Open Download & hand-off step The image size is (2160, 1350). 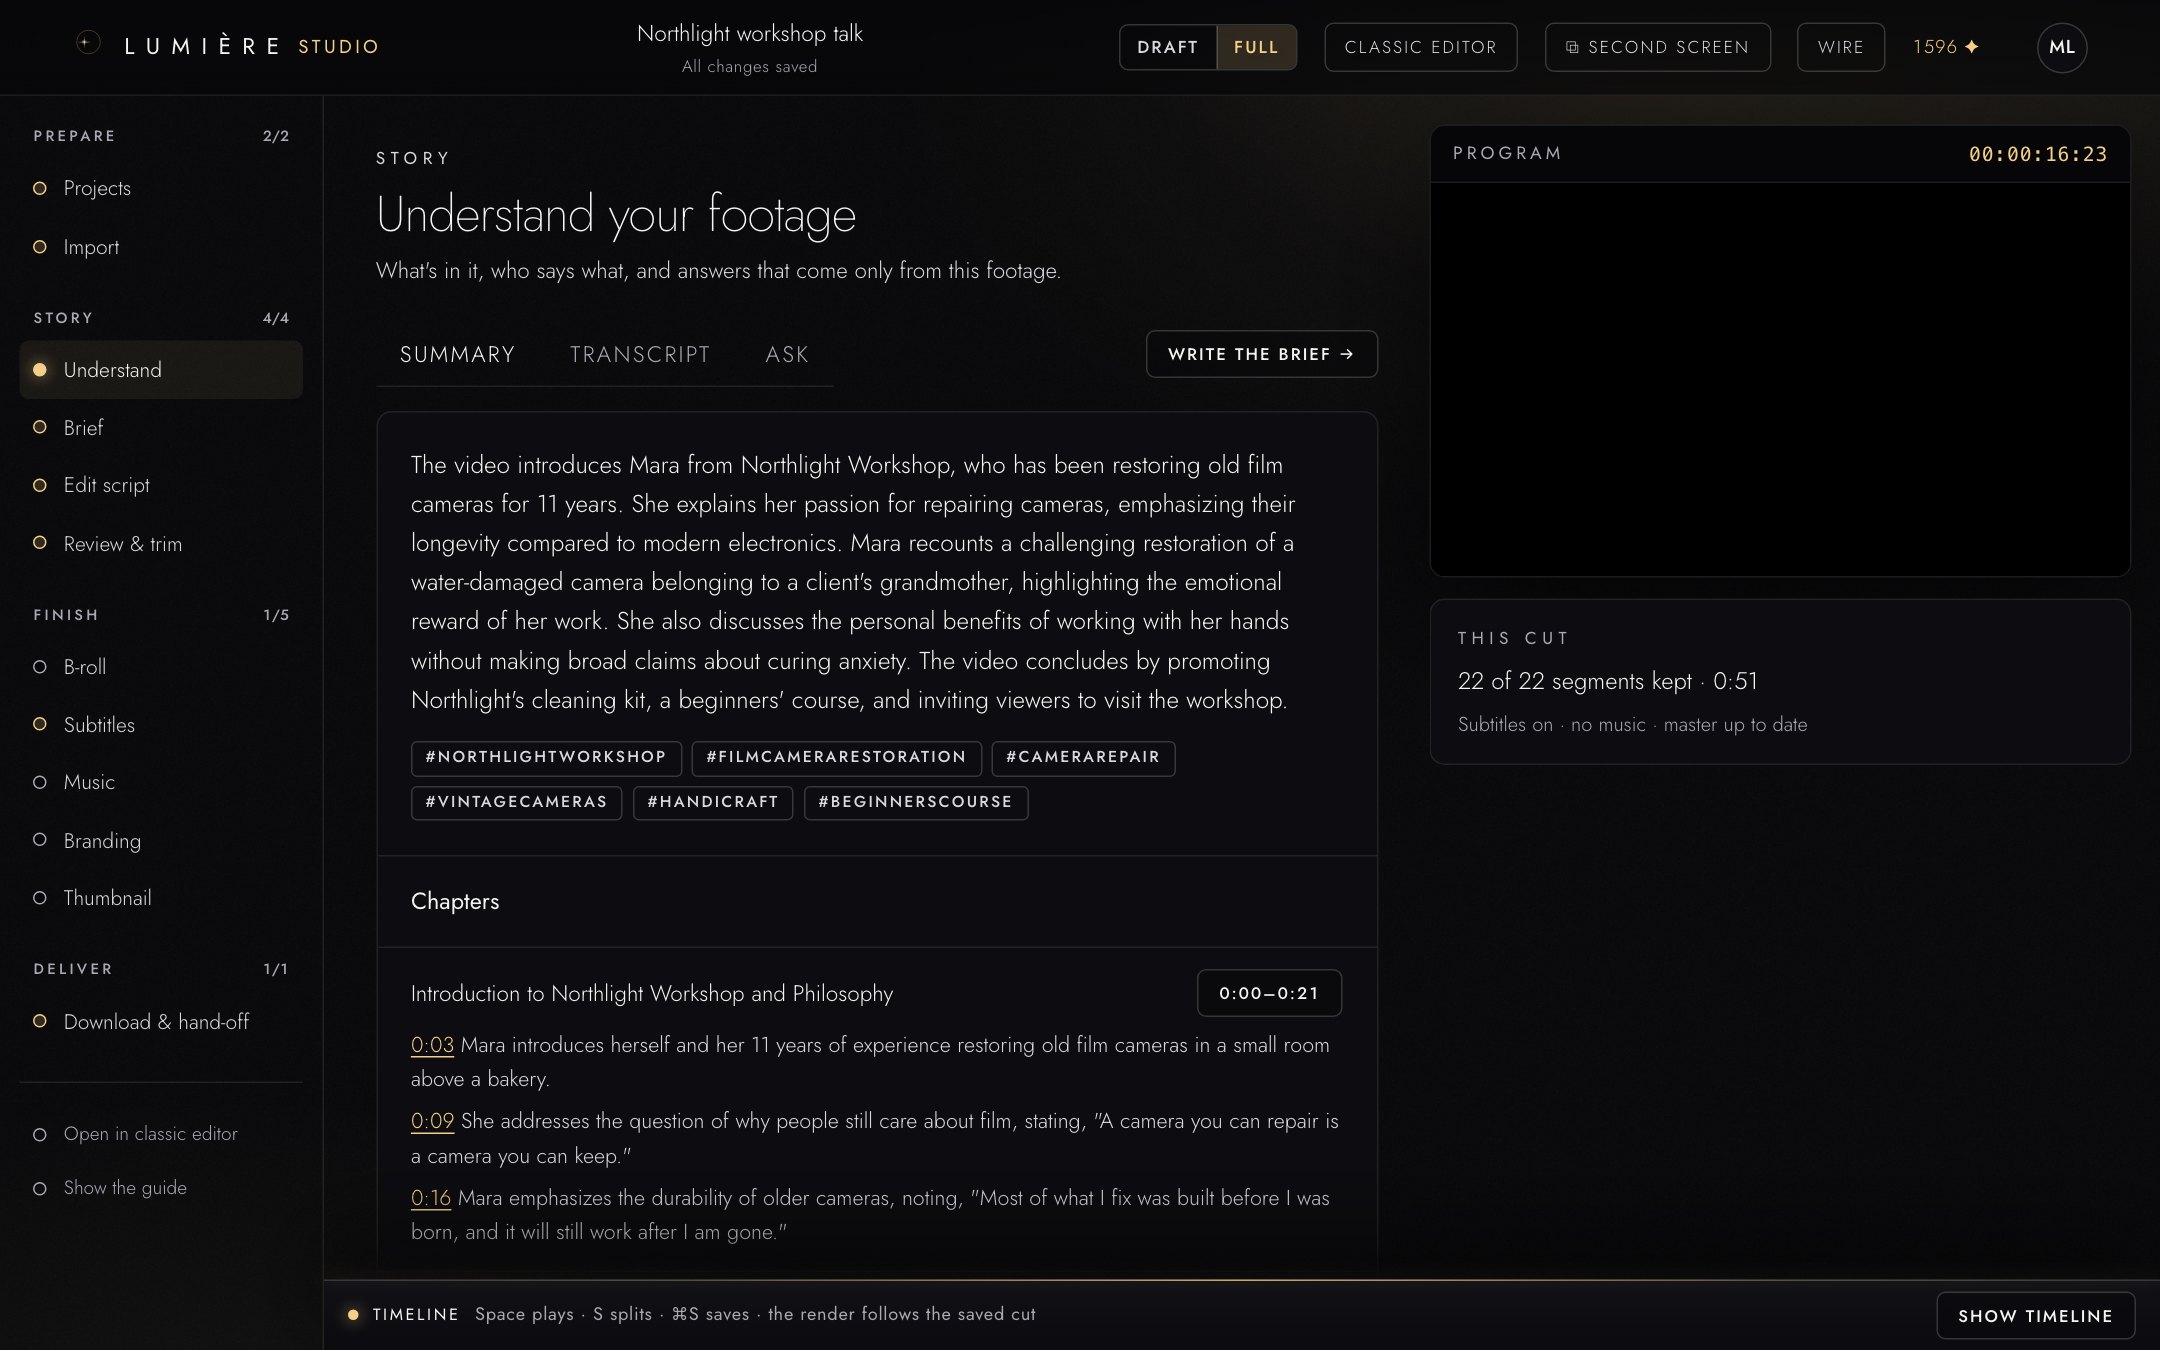pos(160,1022)
